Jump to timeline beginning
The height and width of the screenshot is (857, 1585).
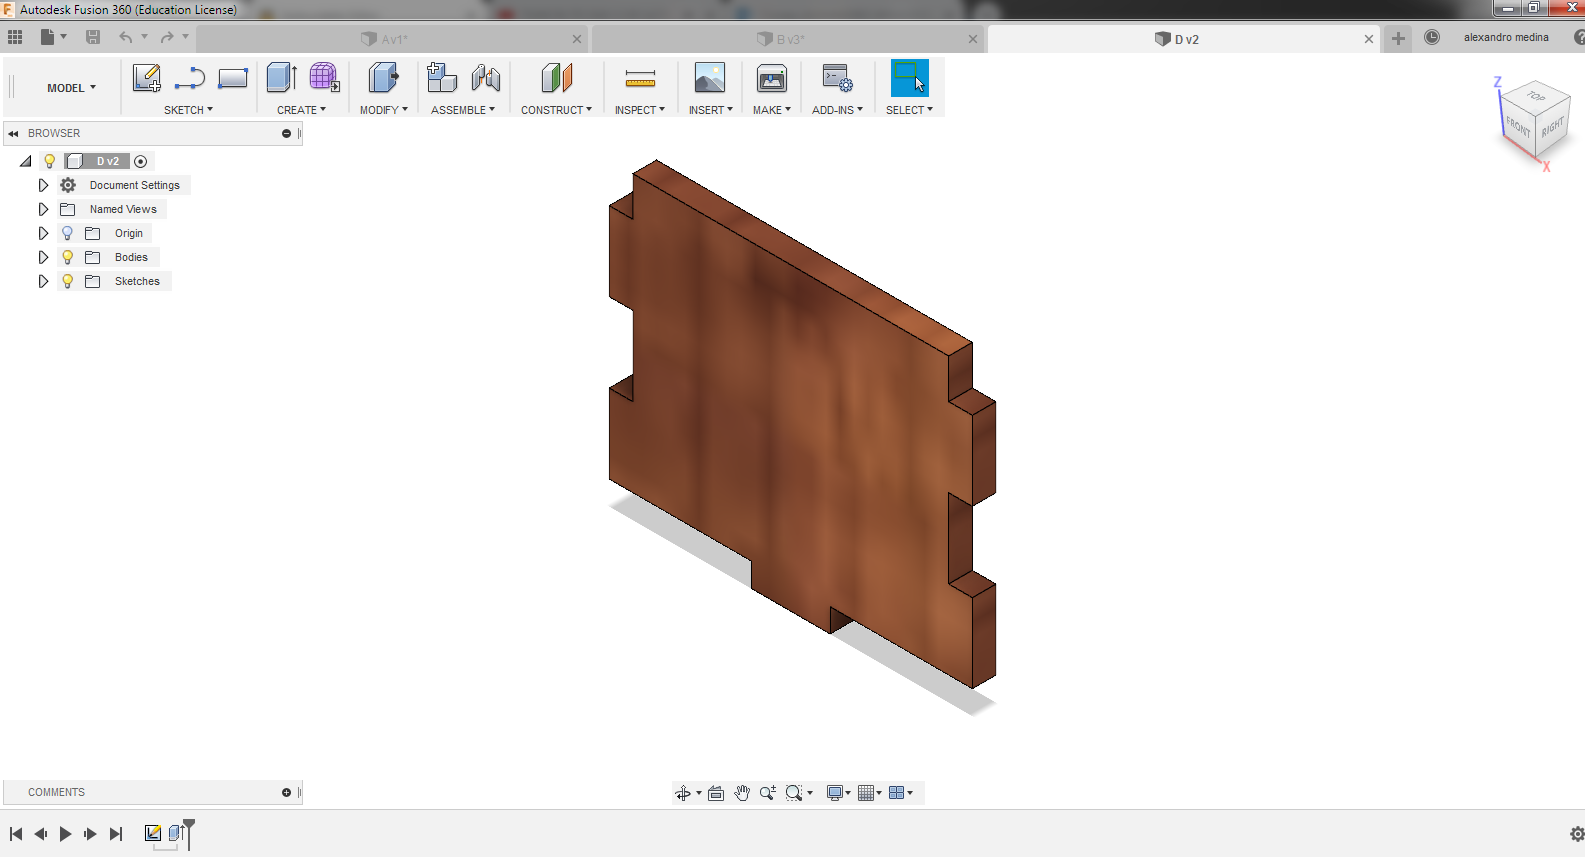(x=16, y=834)
